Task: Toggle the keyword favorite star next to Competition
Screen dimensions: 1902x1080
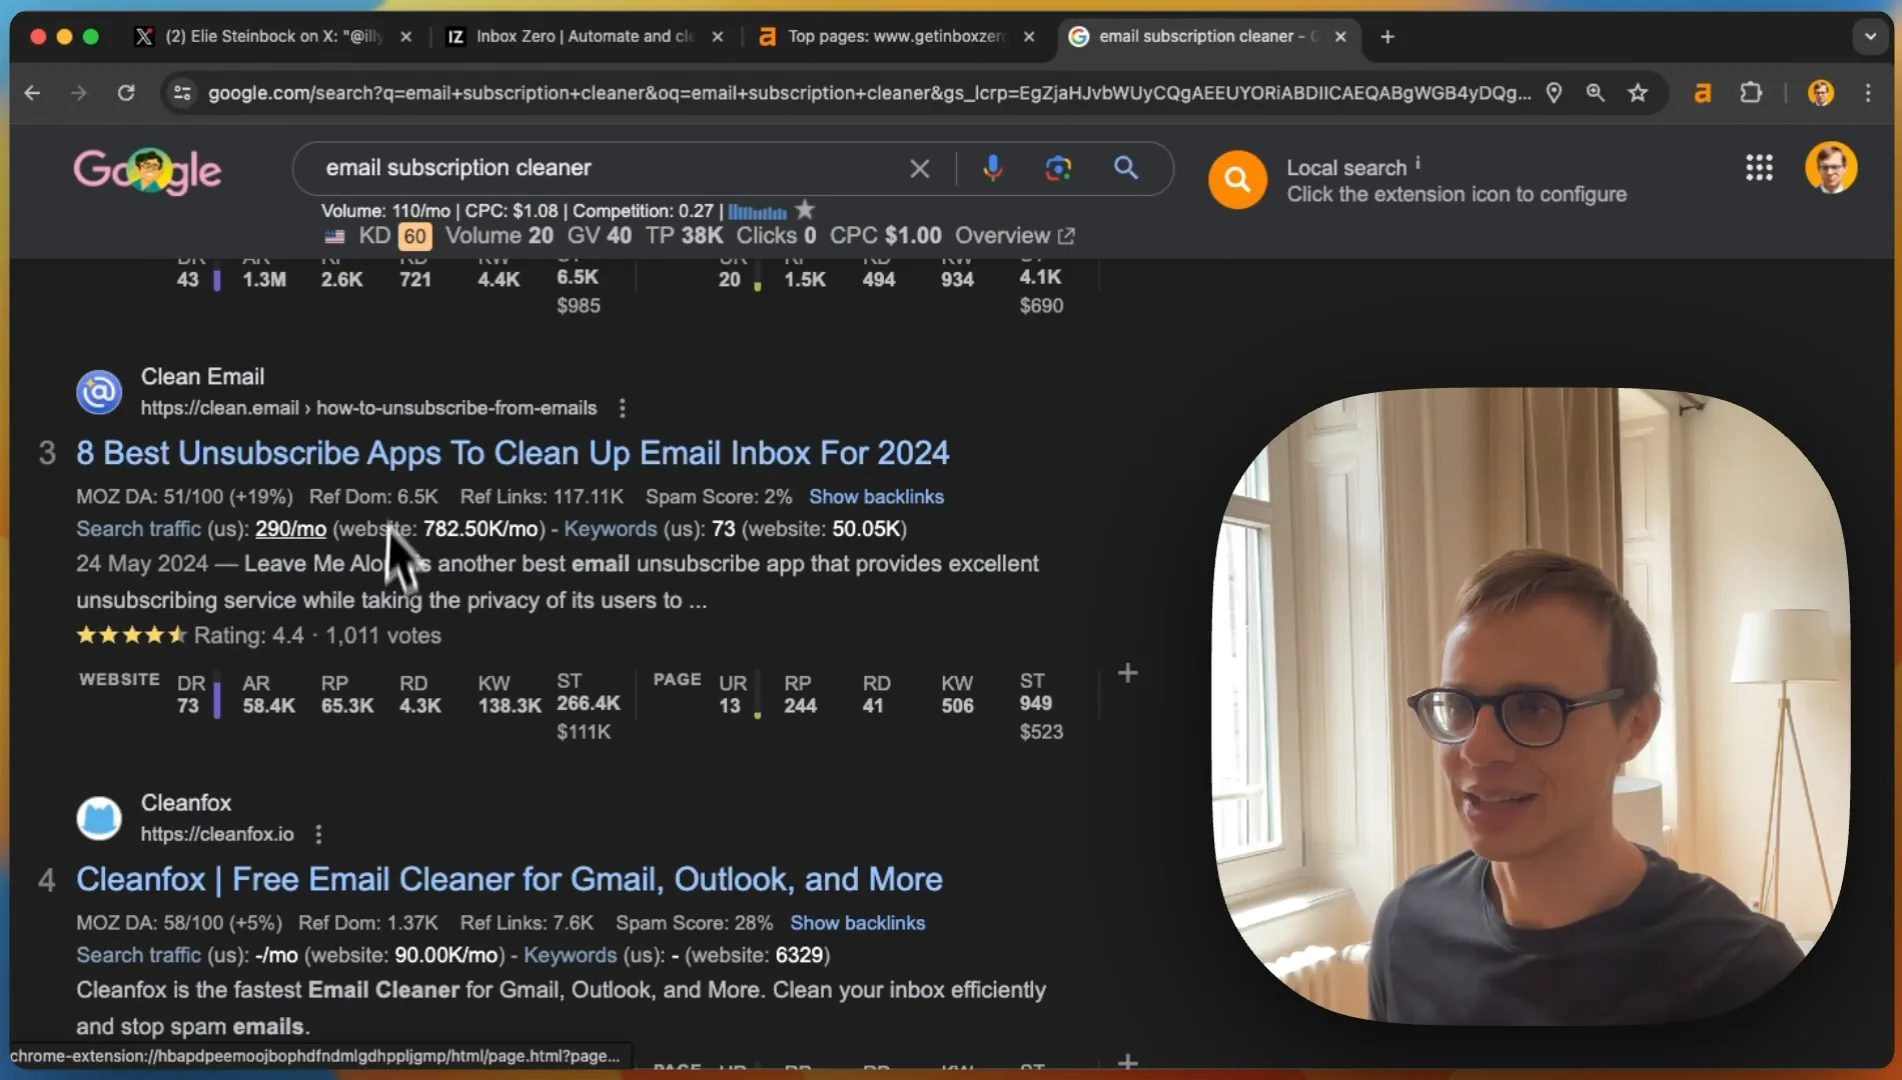Action: pos(804,210)
